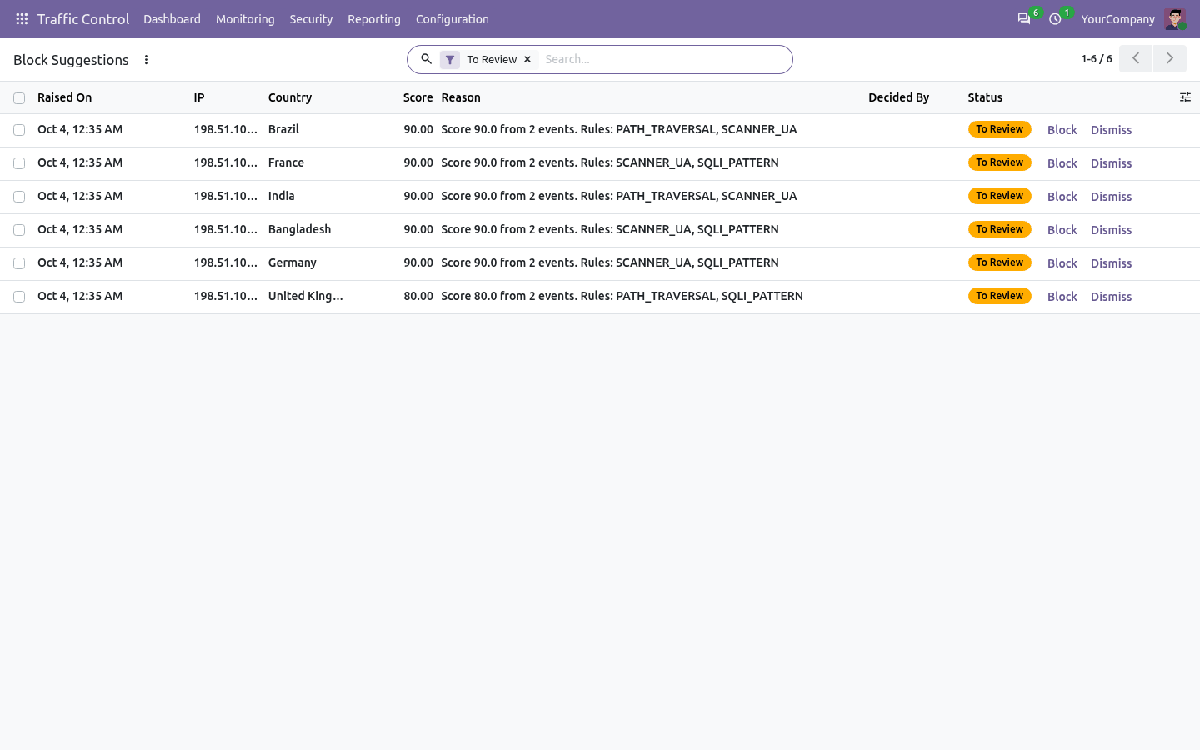Remove the To Review filter facet
Viewport: 1200px width, 750px height.
527,60
